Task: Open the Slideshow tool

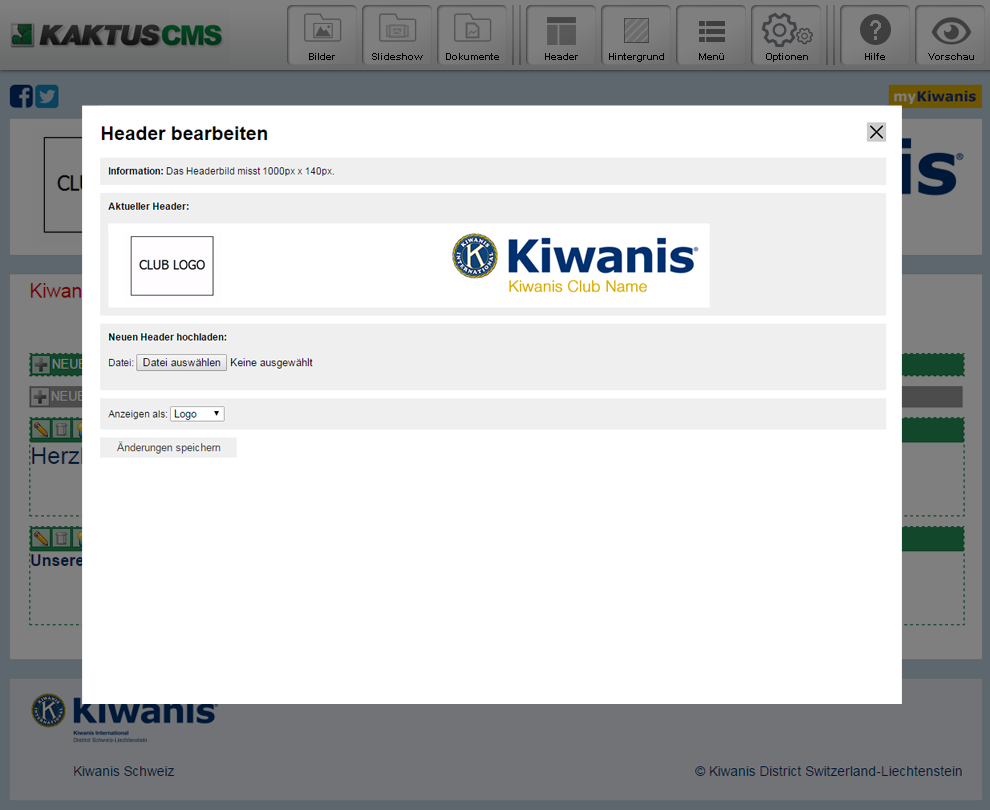Action: click(397, 36)
